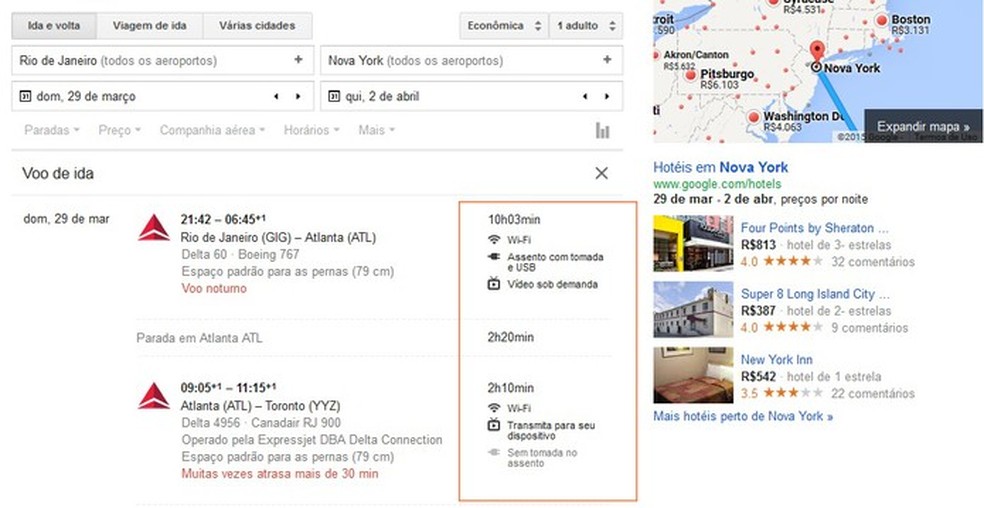Add another destination airport with plus icon
The image size is (984, 508).
(607, 60)
